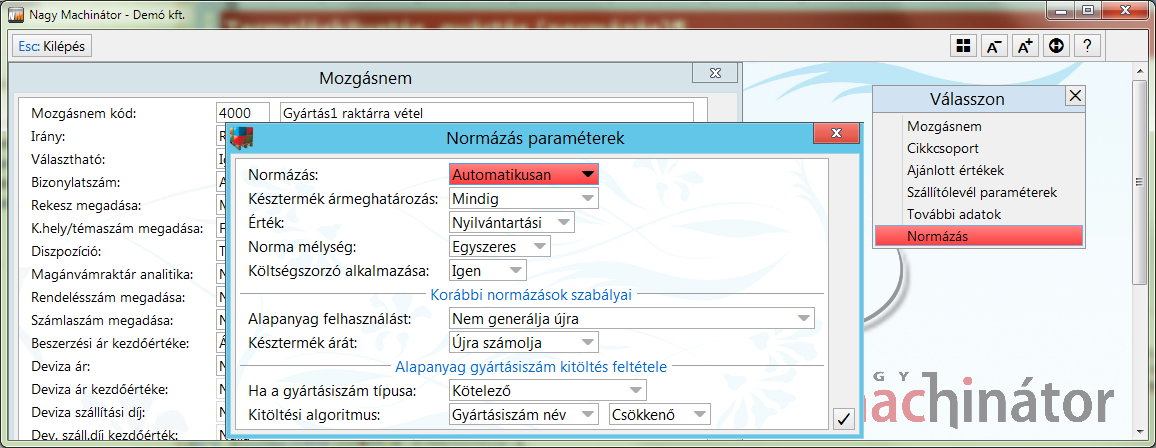
Task: Close the Válasszon panel with X
Action: (1075, 95)
